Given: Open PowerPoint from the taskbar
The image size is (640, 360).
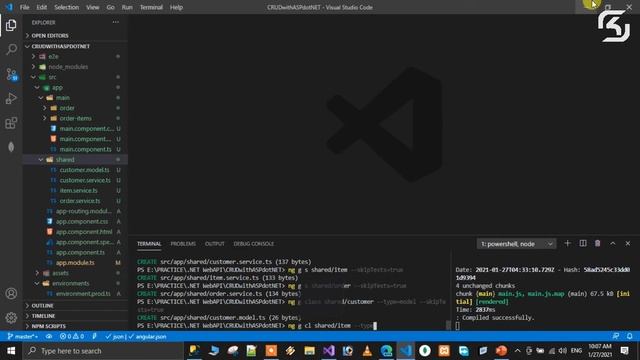Looking at the screenshot, I should [x=502, y=351].
